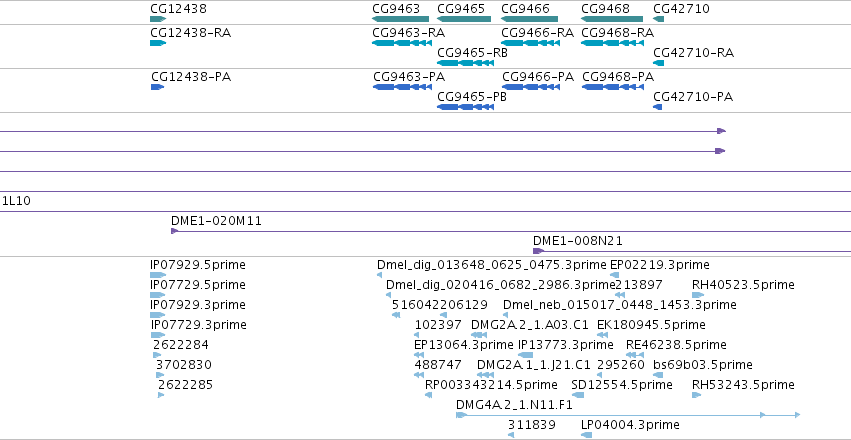Image resolution: width=851 pixels, height=440 pixels.
Task: Select Dmel_dig_020416_0682_2986.3prime label
Action: (x=501, y=285)
